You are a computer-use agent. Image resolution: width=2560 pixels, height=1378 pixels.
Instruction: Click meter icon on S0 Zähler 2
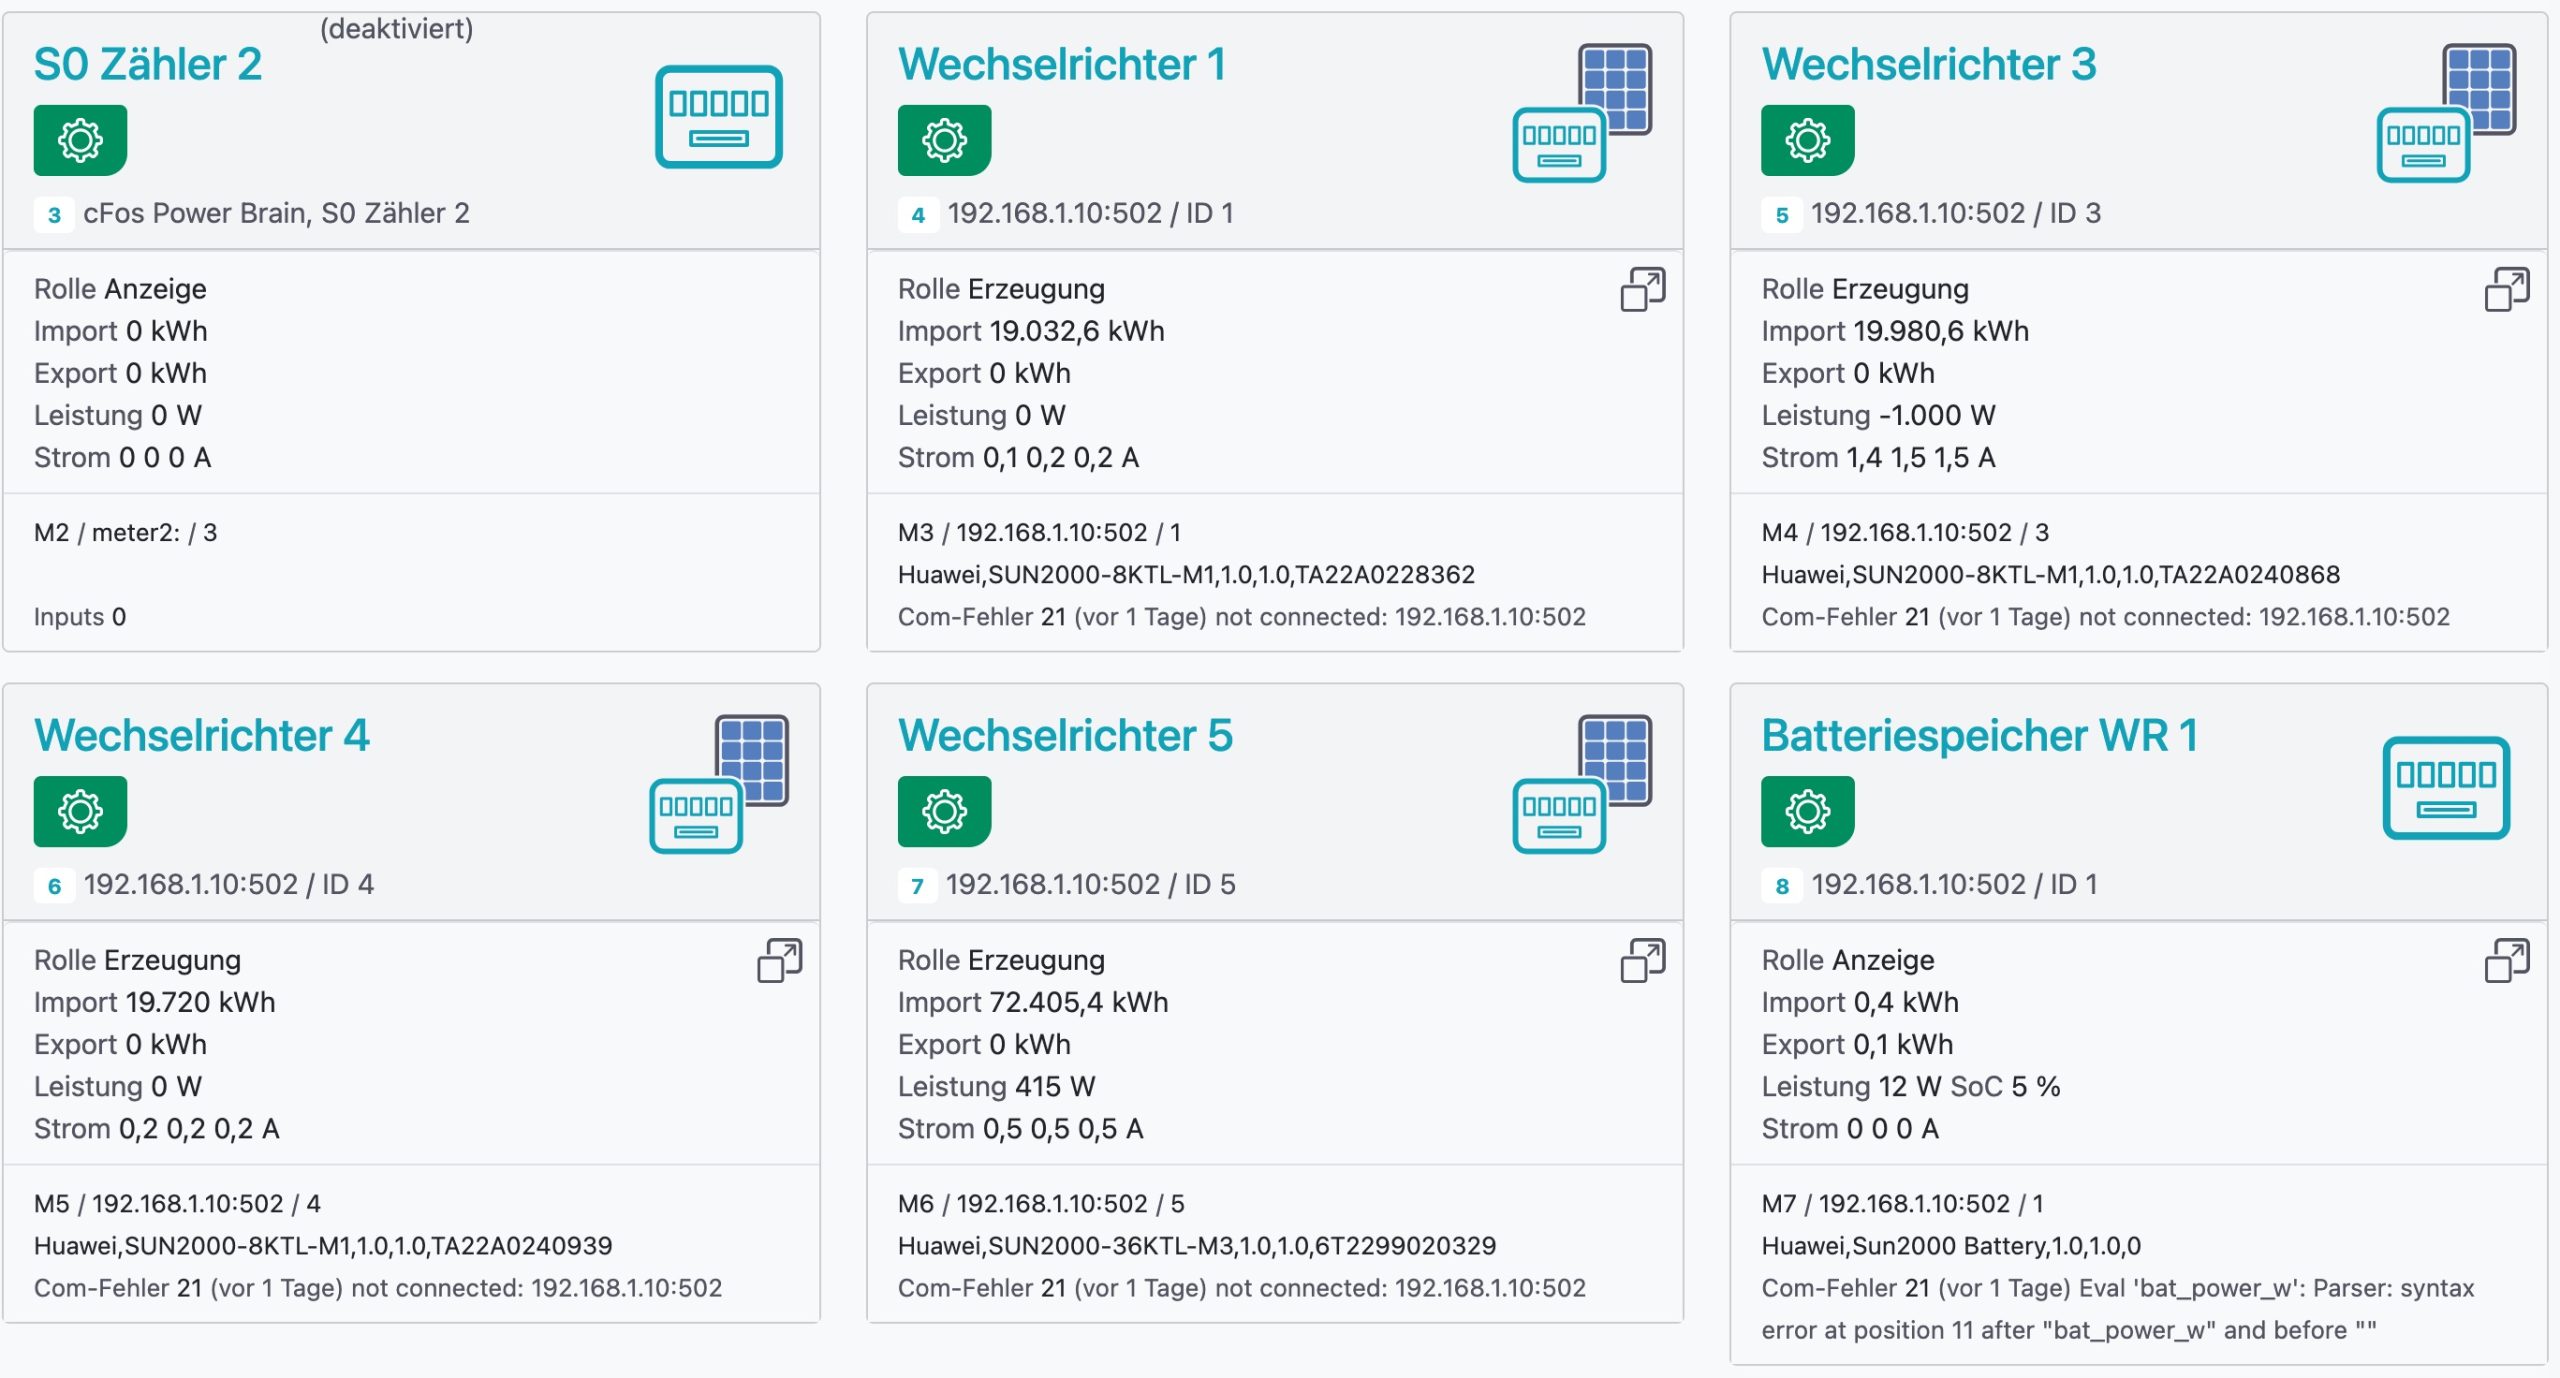coord(718,117)
